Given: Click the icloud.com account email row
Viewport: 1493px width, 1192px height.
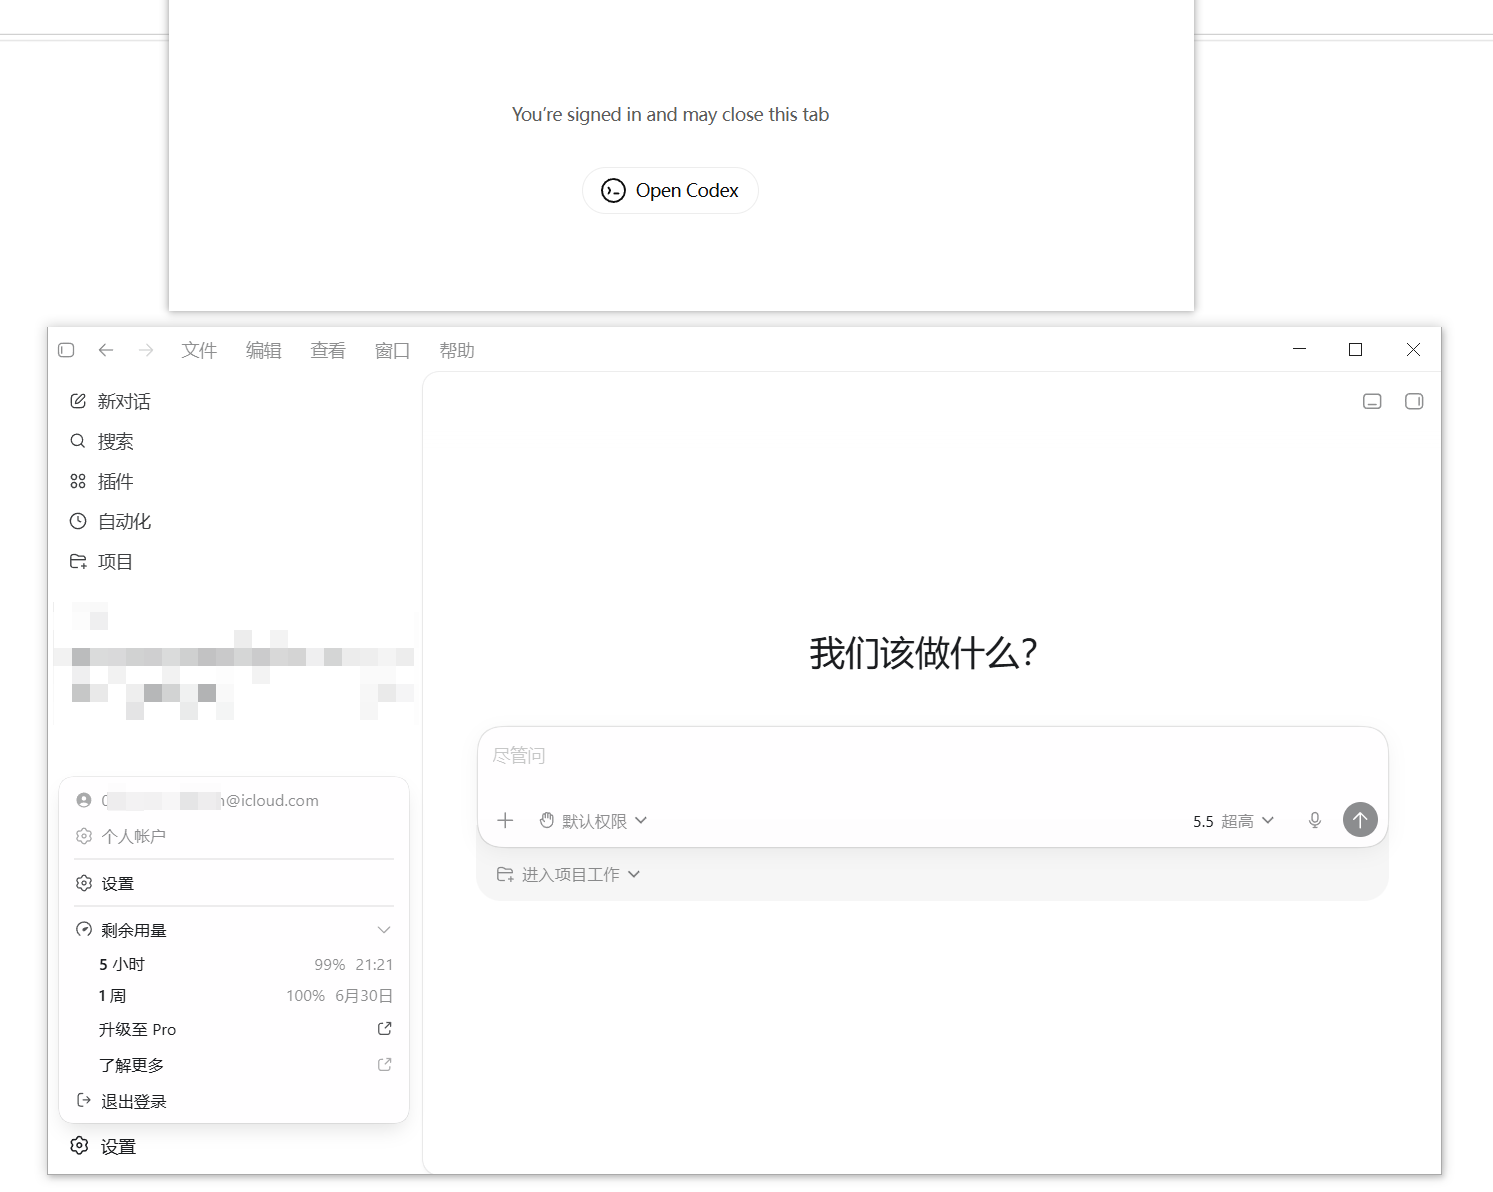Looking at the screenshot, I should (234, 801).
